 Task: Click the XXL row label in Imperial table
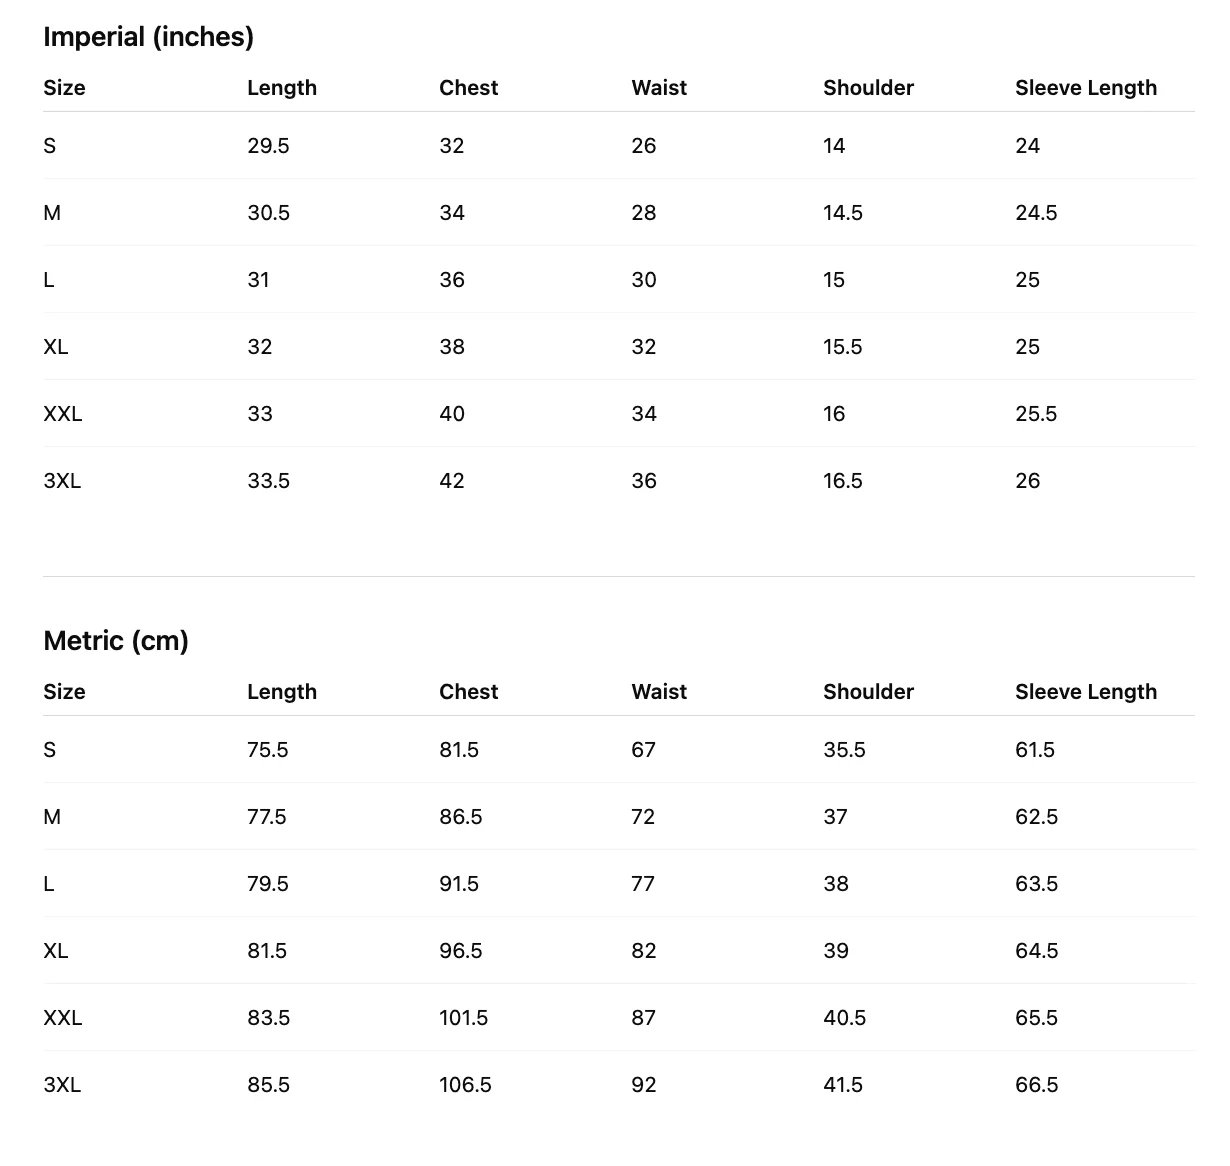(63, 414)
